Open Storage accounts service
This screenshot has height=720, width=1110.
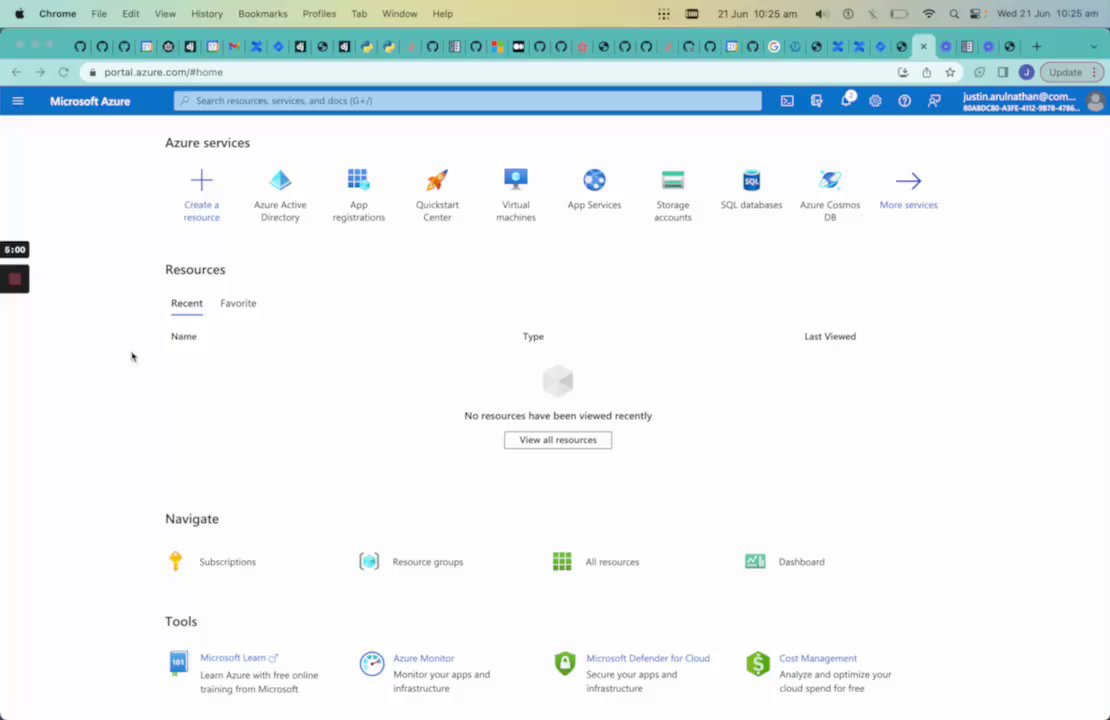click(x=673, y=180)
